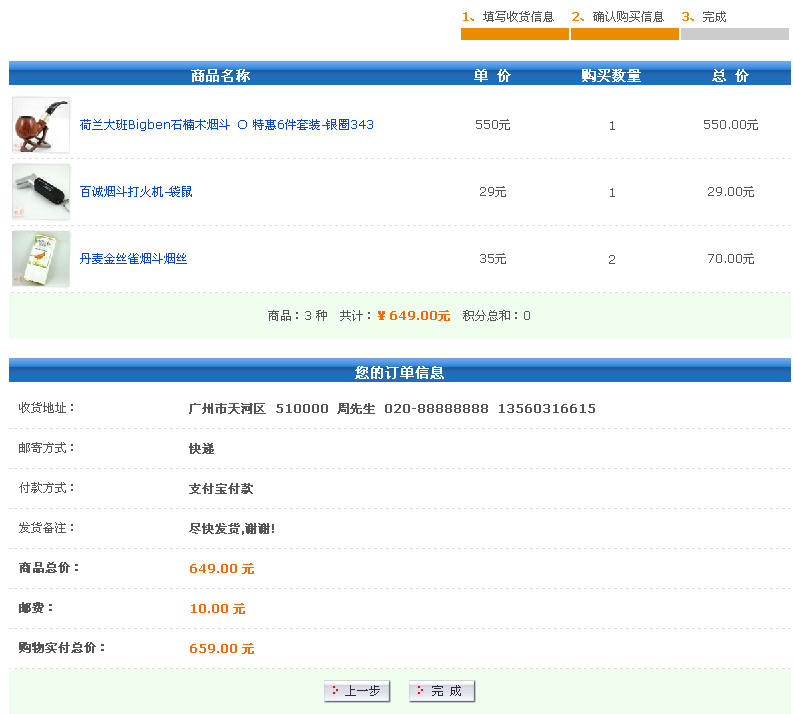Screen dimensions: 793x714
Task: Click the 单价 column header
Action: tap(492, 76)
